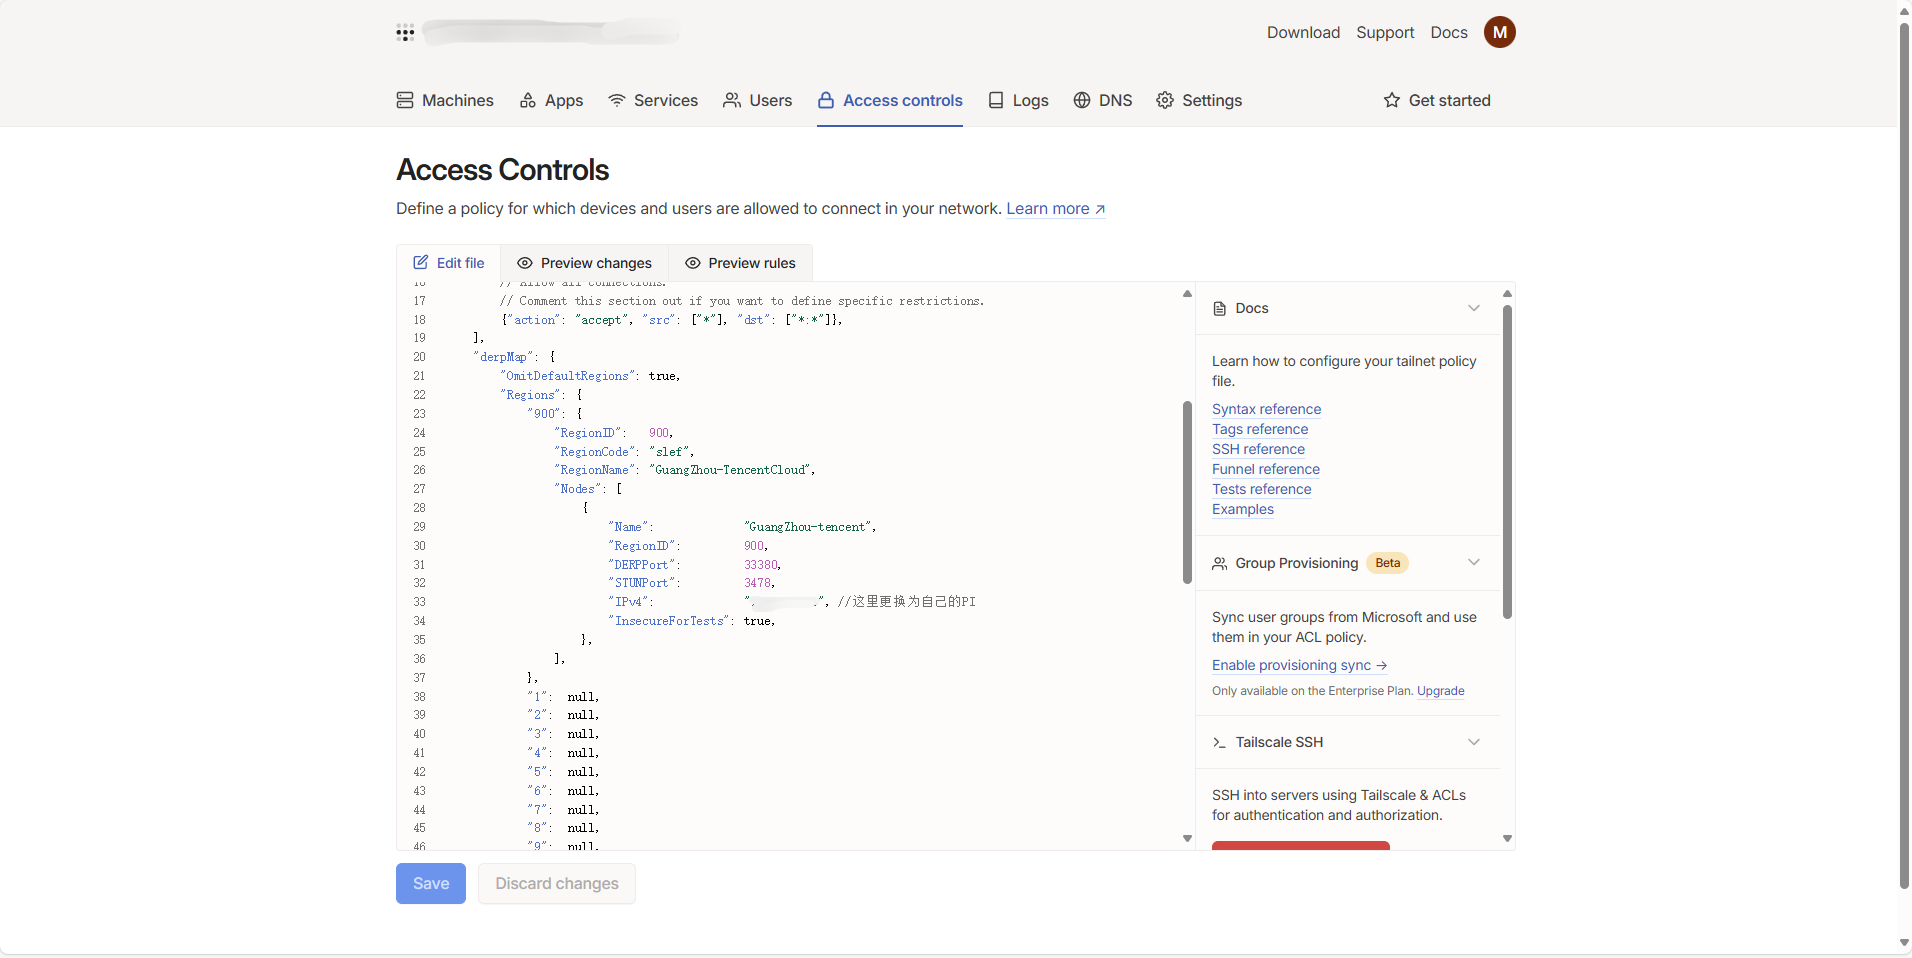
Task: Switch to the Users tab
Action: click(x=758, y=100)
